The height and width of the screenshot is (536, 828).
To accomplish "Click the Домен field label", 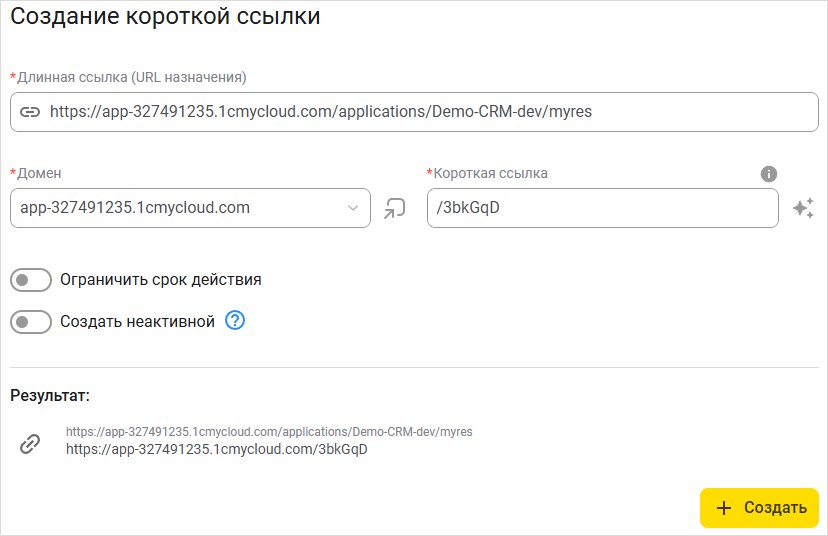I will click(39, 173).
